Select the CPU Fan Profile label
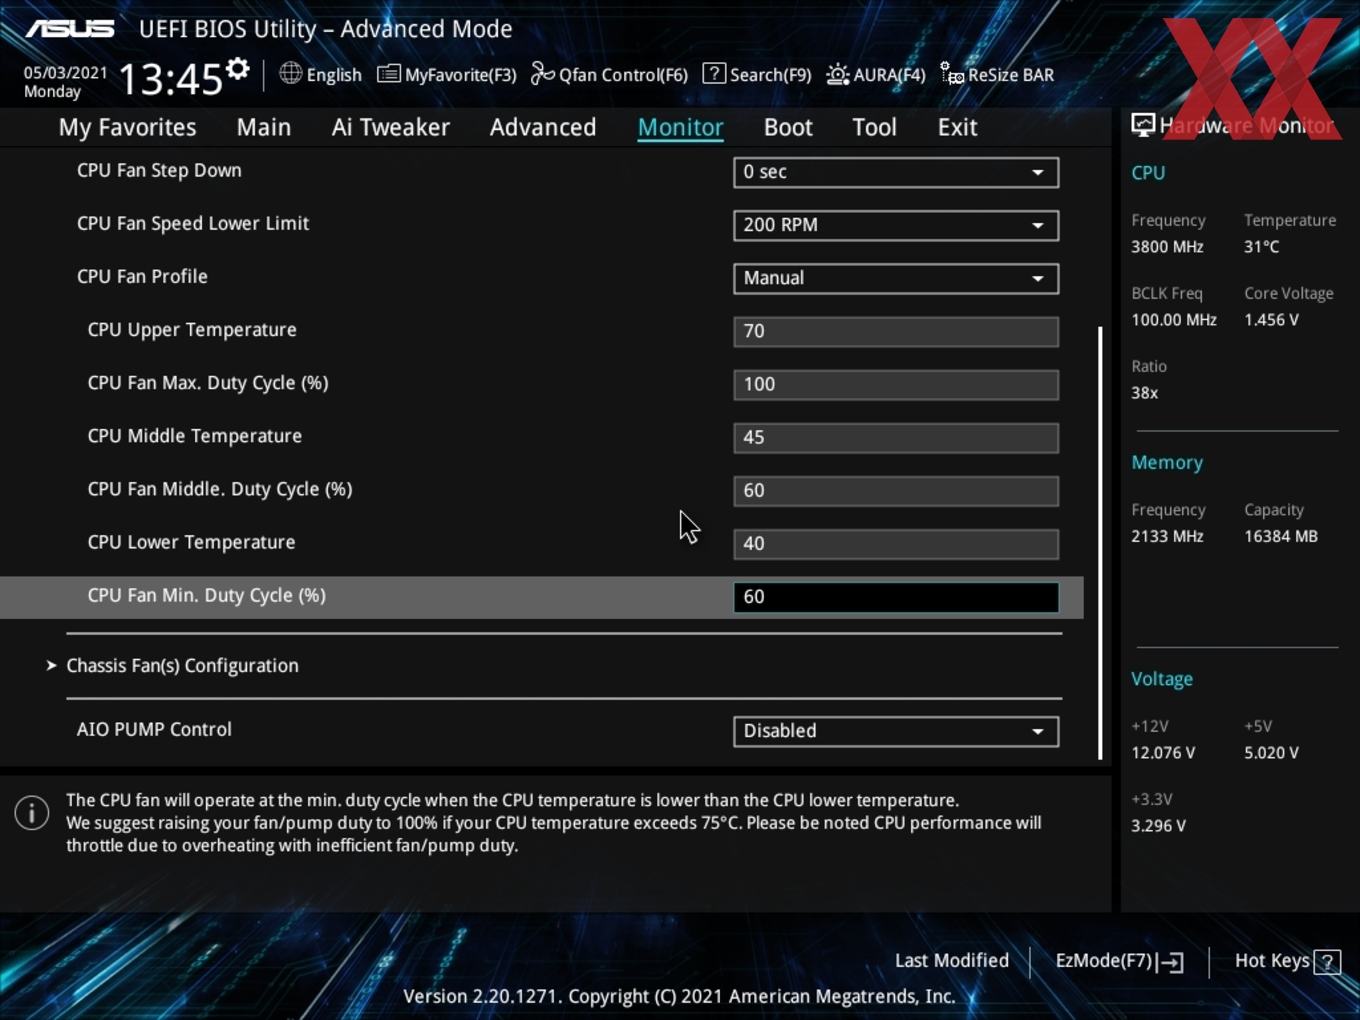The image size is (1360, 1020). click(x=142, y=276)
